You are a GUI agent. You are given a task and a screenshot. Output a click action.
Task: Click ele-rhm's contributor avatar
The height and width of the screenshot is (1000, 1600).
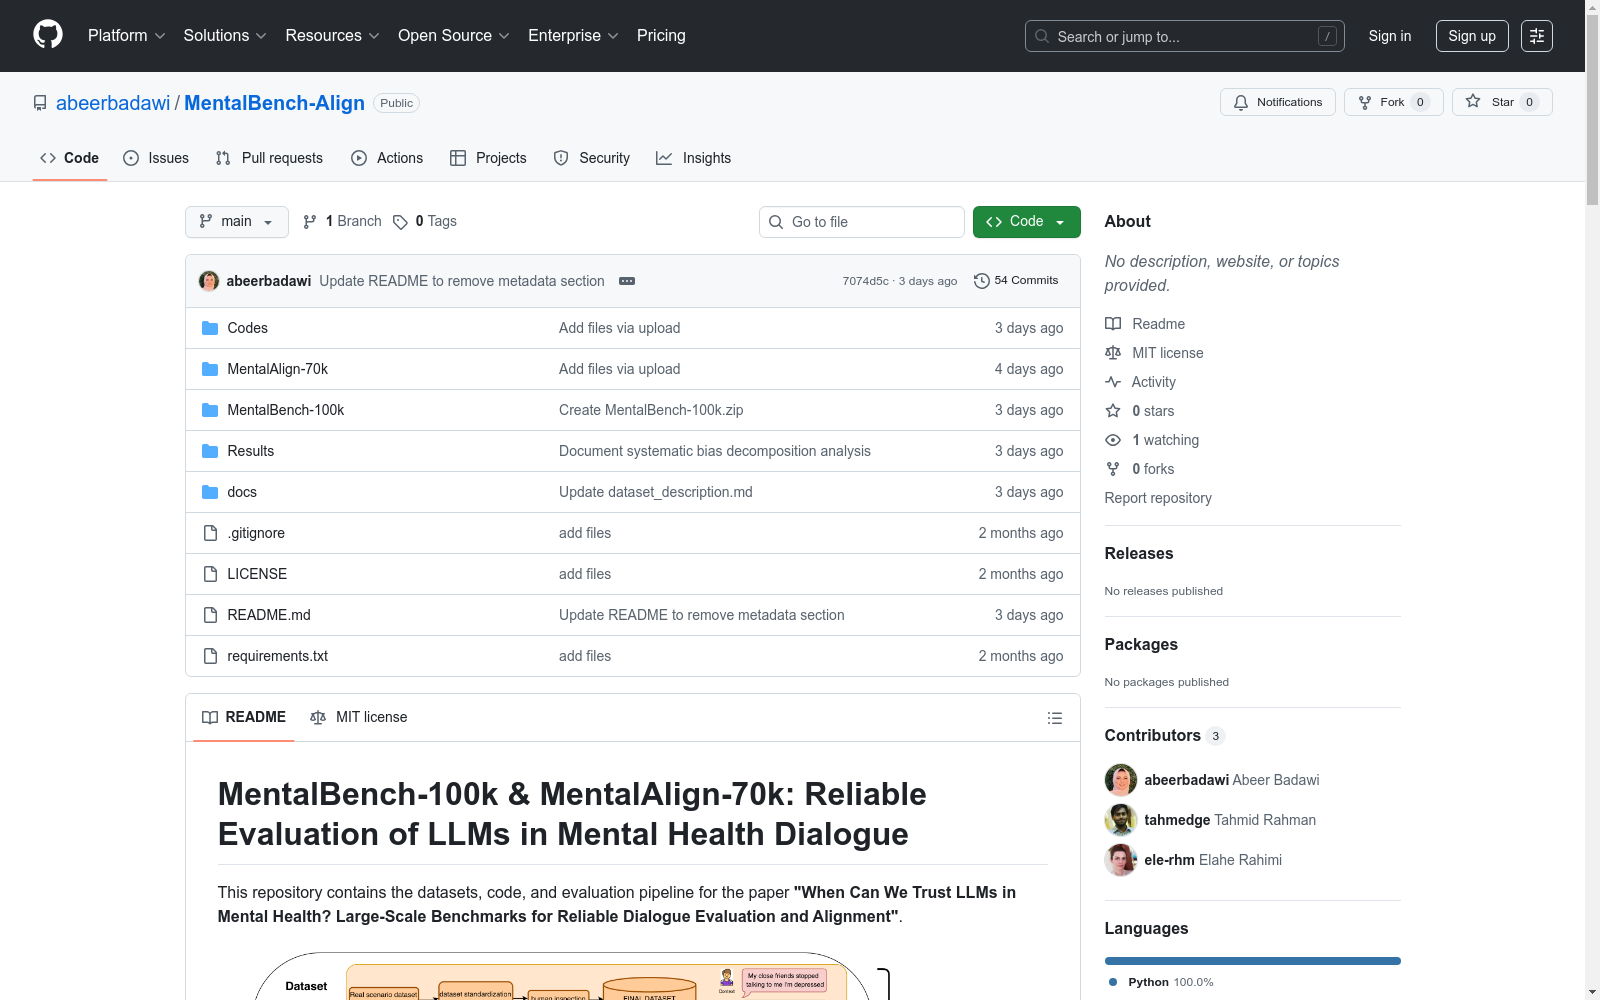point(1121,860)
